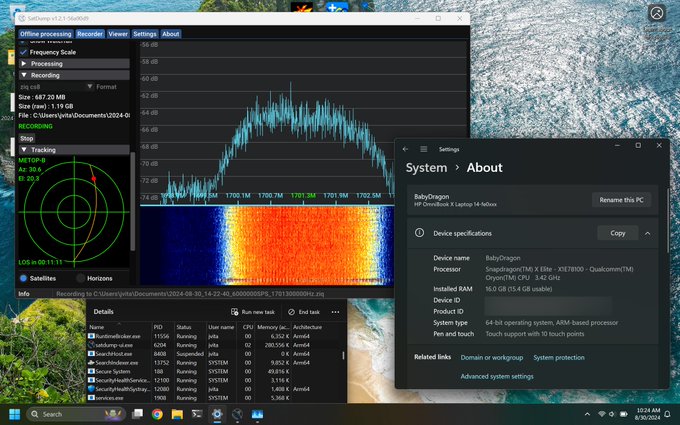Viewport: 680px width, 425px height.
Task: Open the Recorder tab in SatDump
Action: (x=90, y=34)
